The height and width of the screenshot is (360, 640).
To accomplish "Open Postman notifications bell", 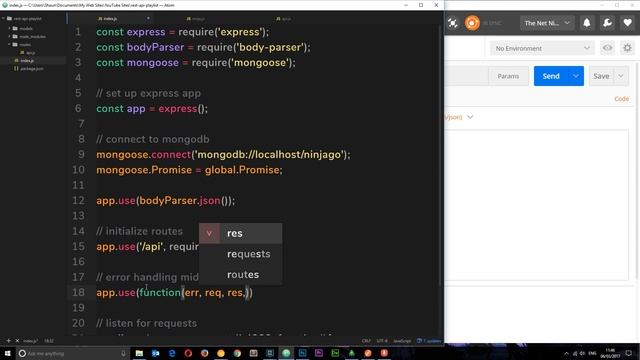I will point(587,23).
